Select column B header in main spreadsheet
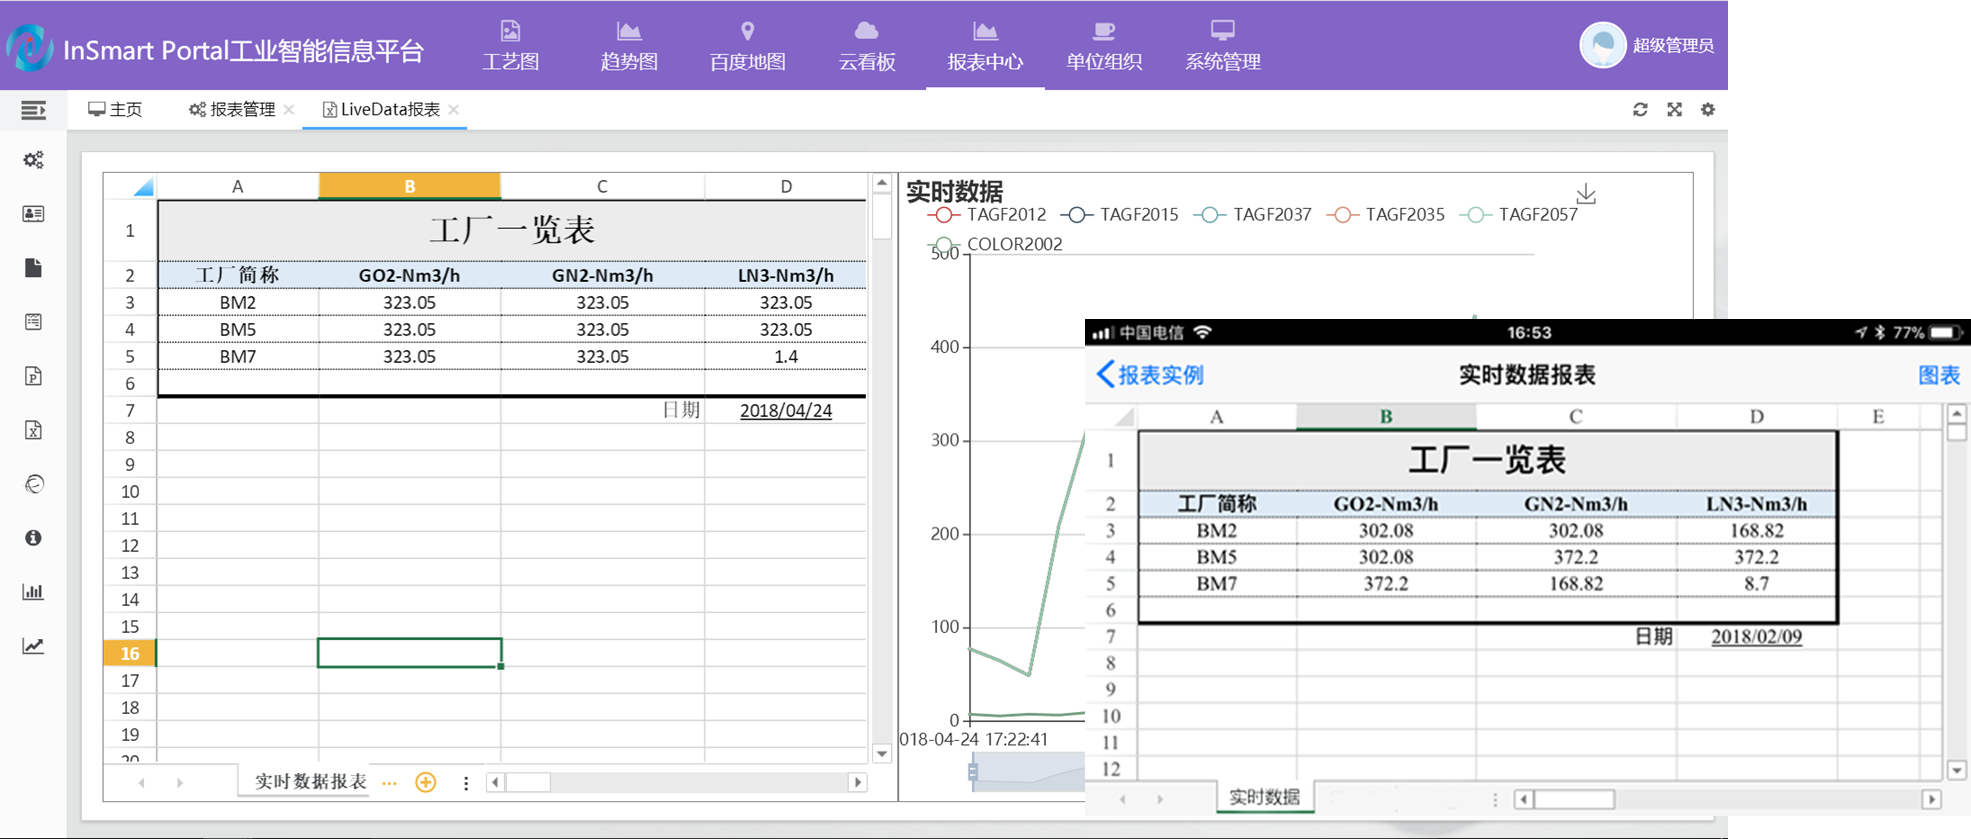This screenshot has height=839, width=1971. tap(410, 186)
